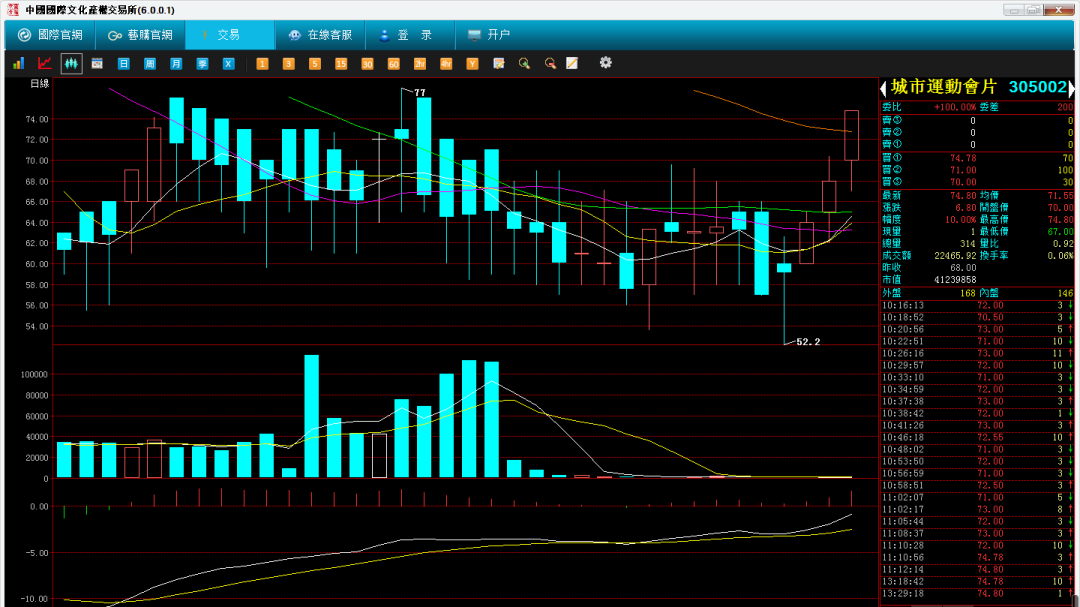Select the trade row at 13:29:18
The width and height of the screenshot is (1080, 607).
(x=977, y=593)
